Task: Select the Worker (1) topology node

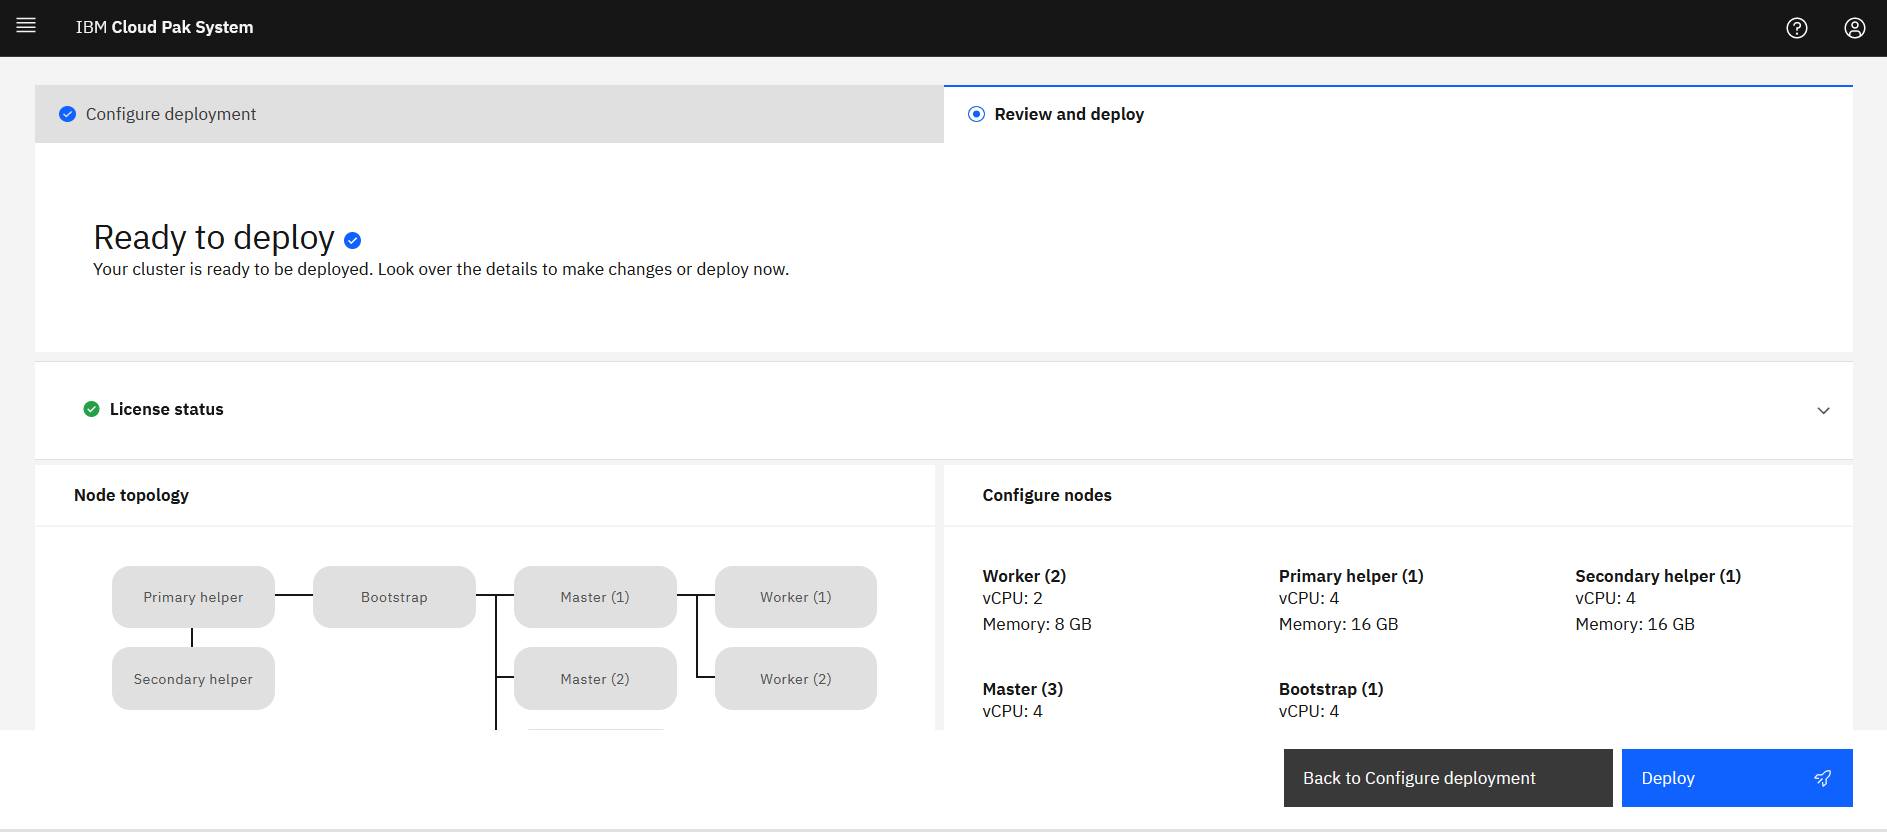Action: click(796, 597)
